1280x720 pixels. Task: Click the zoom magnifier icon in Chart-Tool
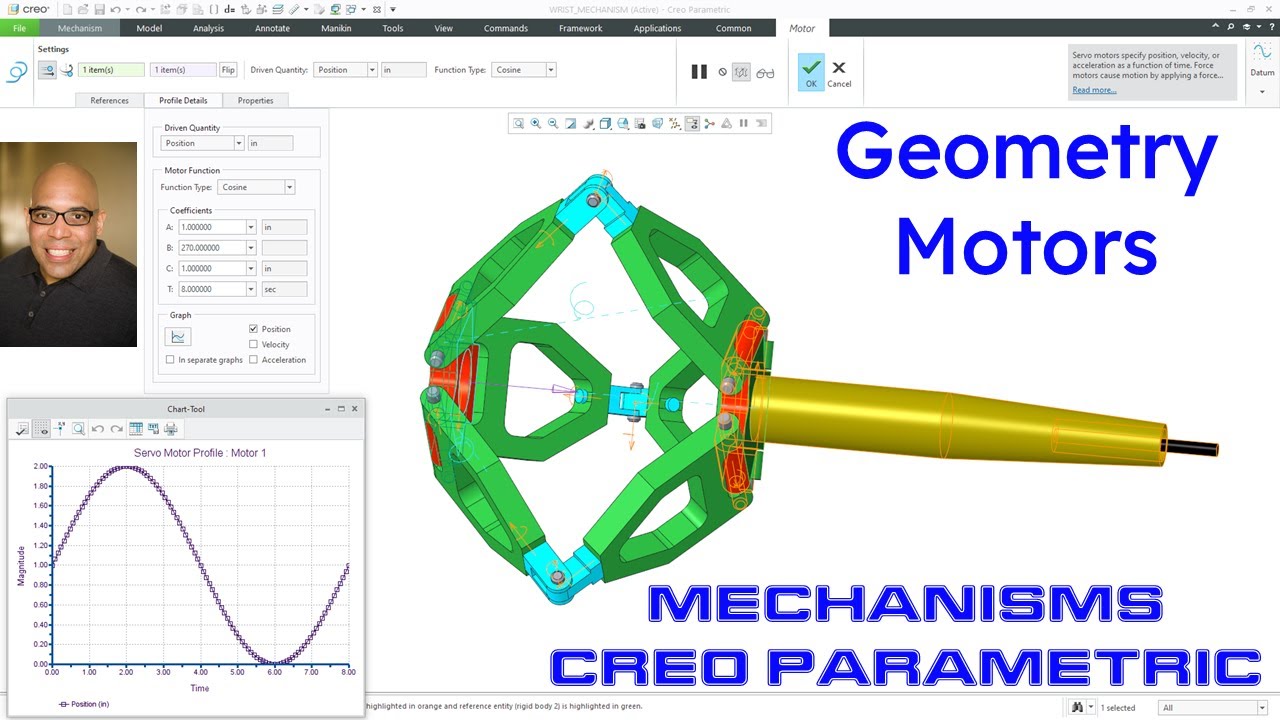click(78, 429)
